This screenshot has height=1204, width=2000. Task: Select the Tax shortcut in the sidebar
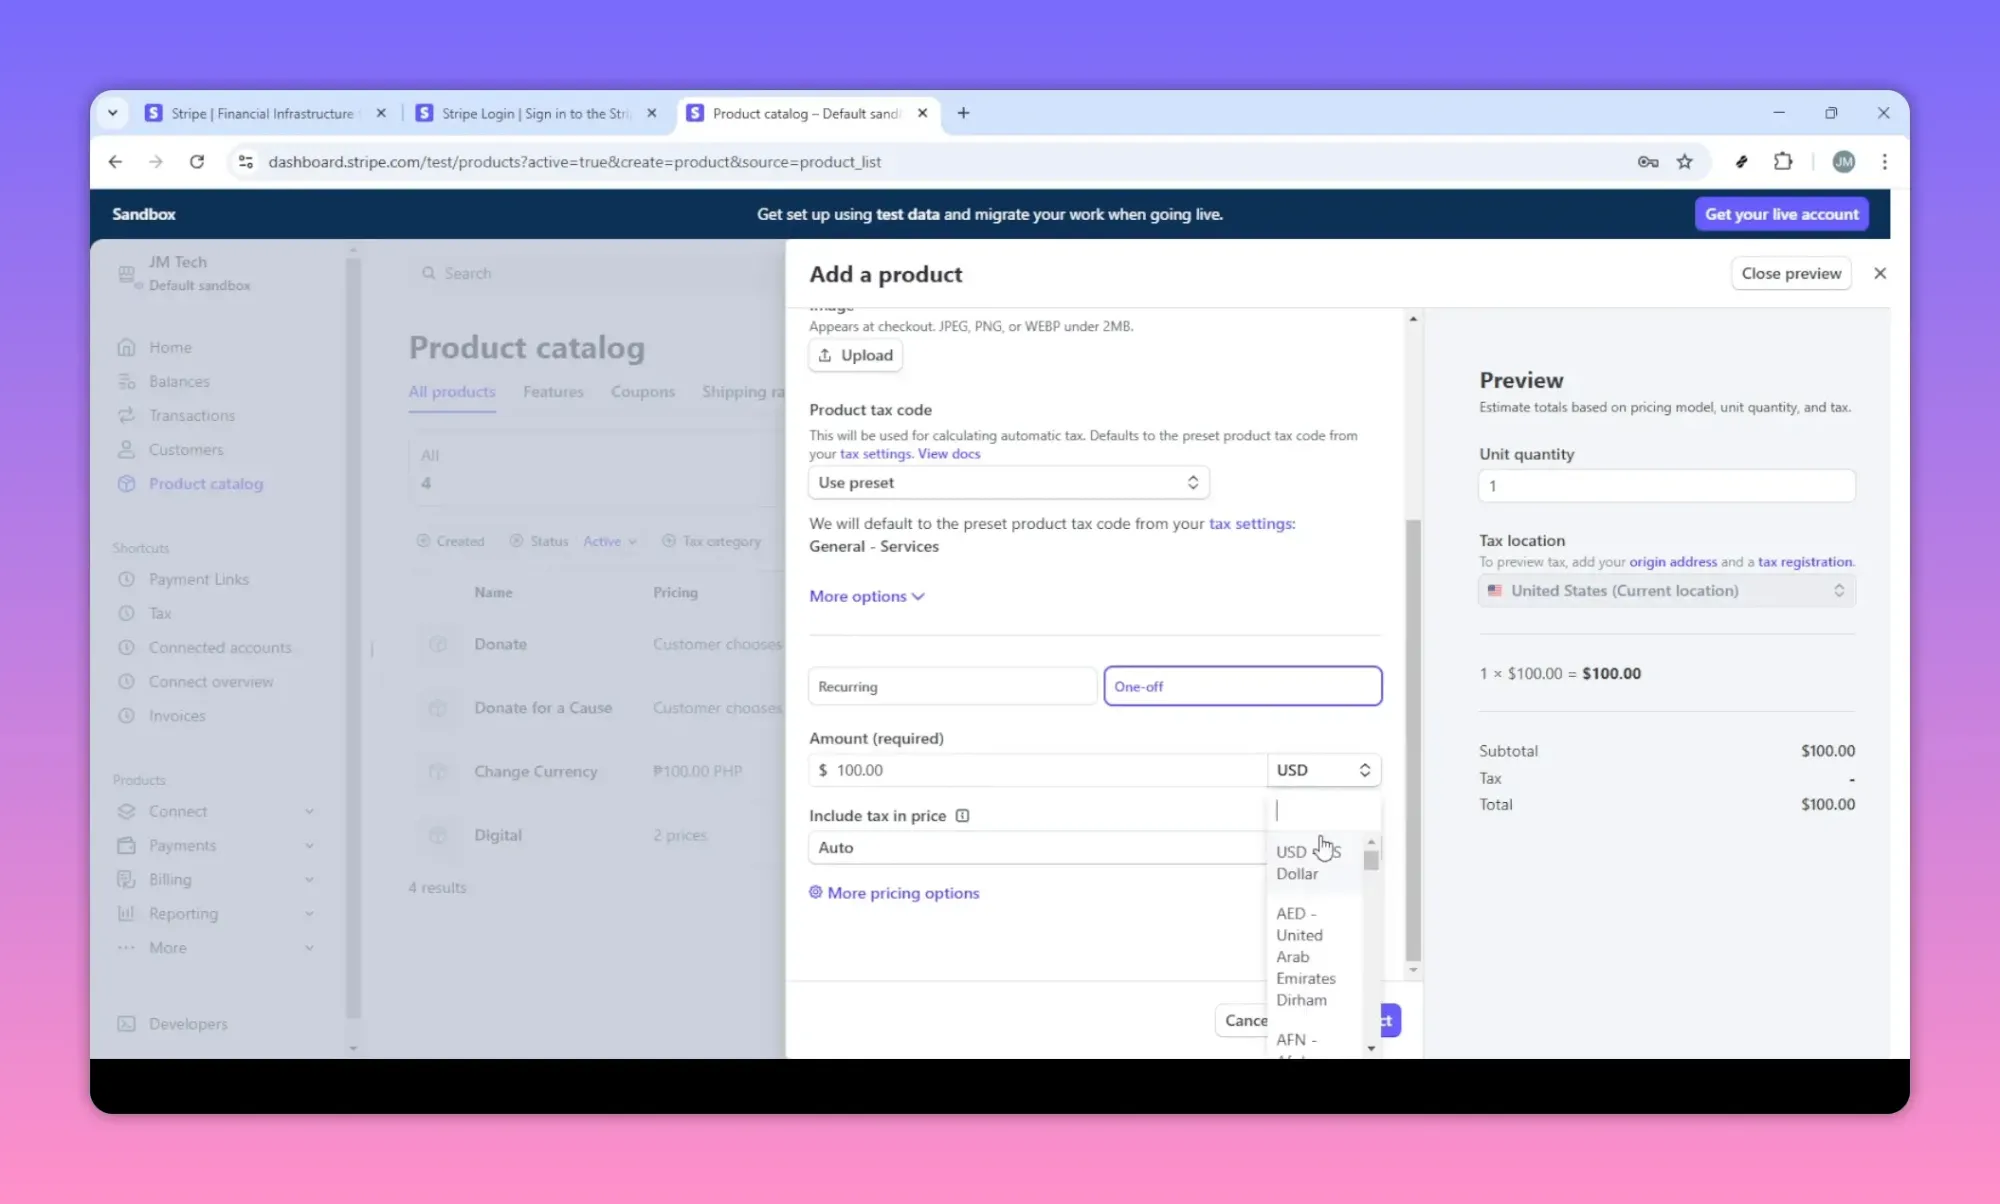coord(159,613)
